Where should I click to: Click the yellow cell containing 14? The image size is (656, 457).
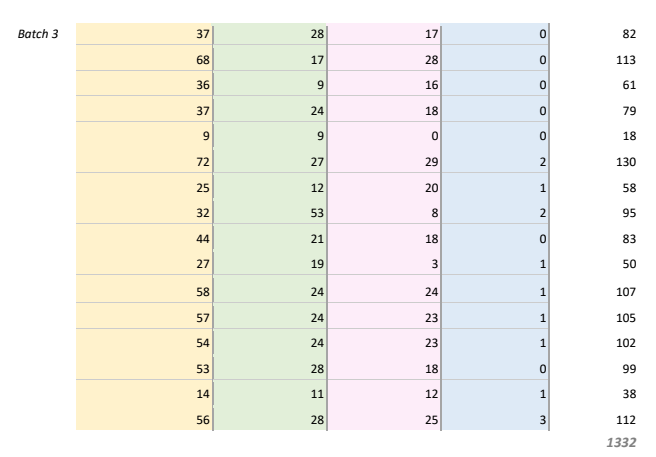(145, 393)
